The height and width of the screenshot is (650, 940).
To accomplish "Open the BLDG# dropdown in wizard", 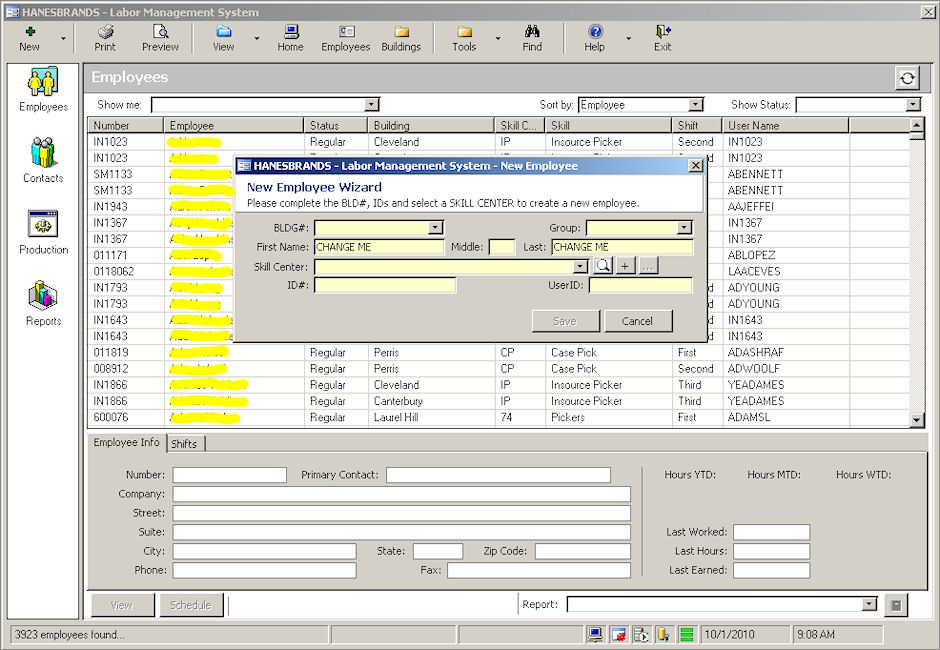I will click(x=436, y=228).
